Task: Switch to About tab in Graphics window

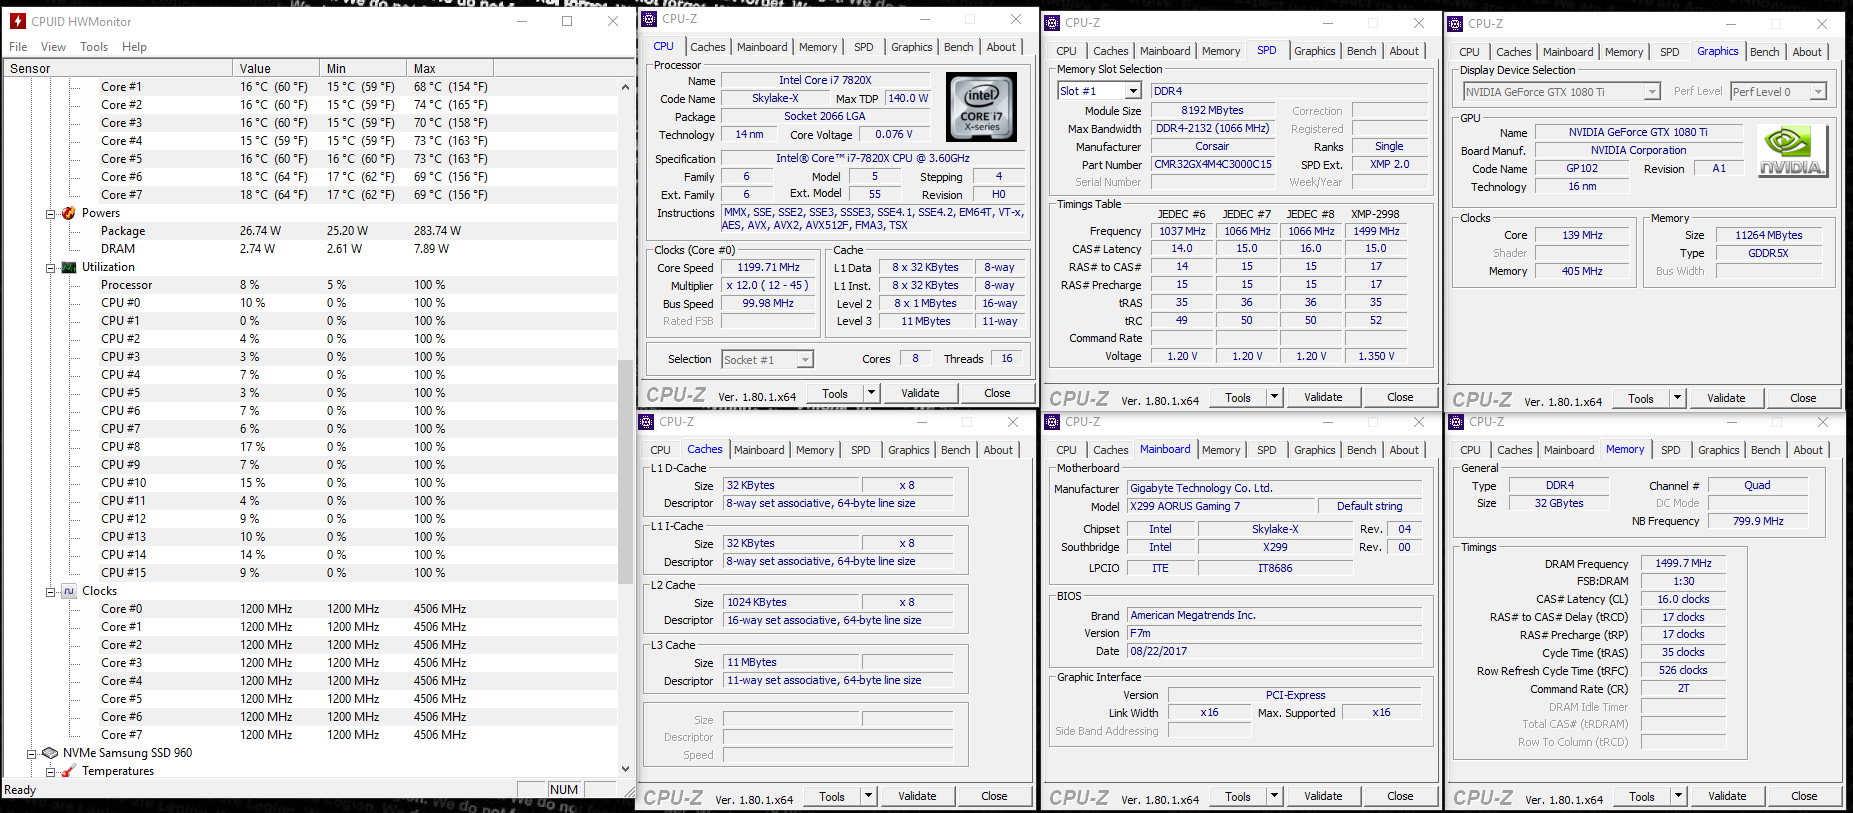Action: coord(1807,52)
